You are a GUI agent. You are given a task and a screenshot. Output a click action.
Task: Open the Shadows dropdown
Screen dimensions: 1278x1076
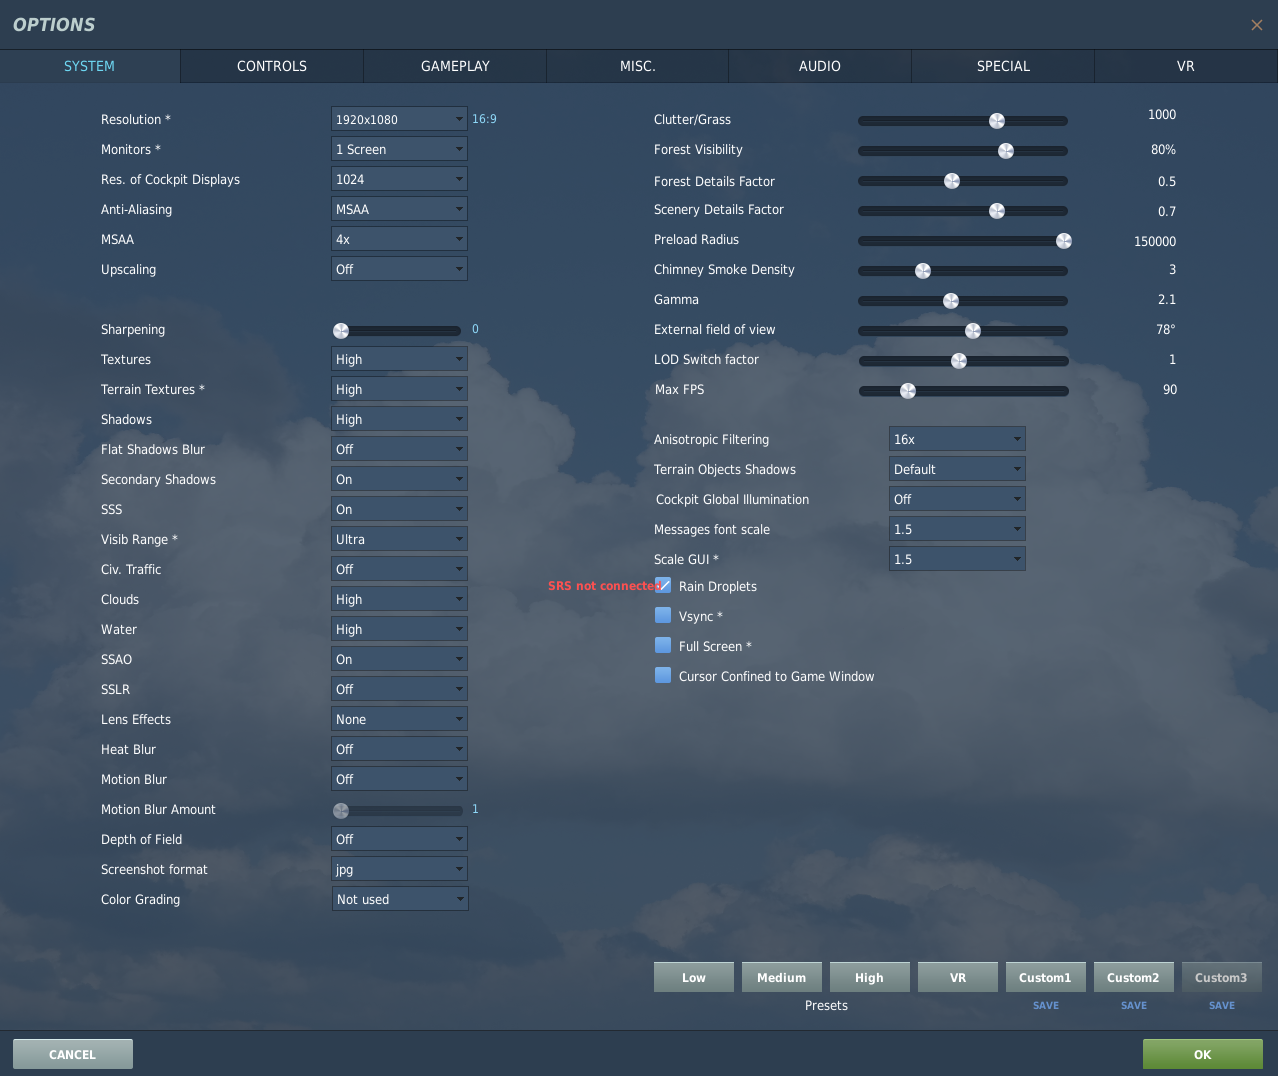tap(399, 419)
